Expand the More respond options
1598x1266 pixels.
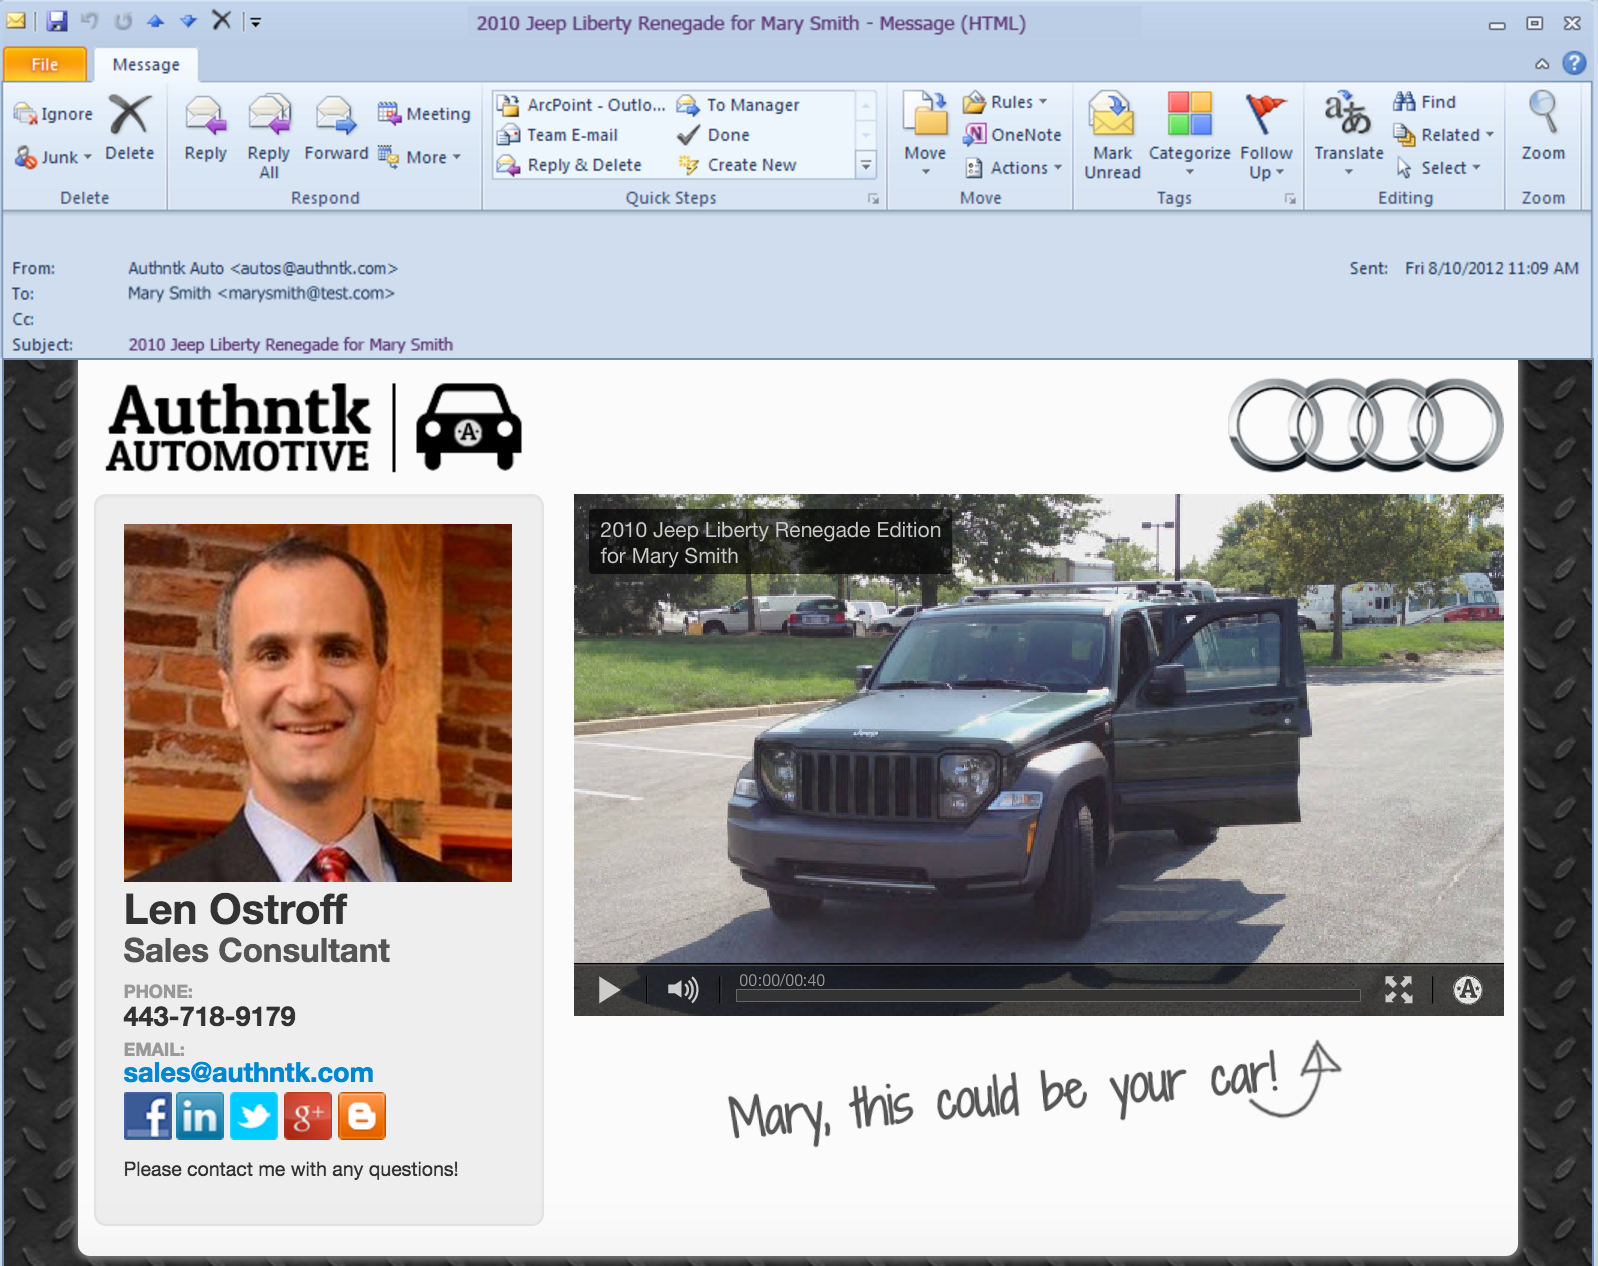(x=420, y=157)
